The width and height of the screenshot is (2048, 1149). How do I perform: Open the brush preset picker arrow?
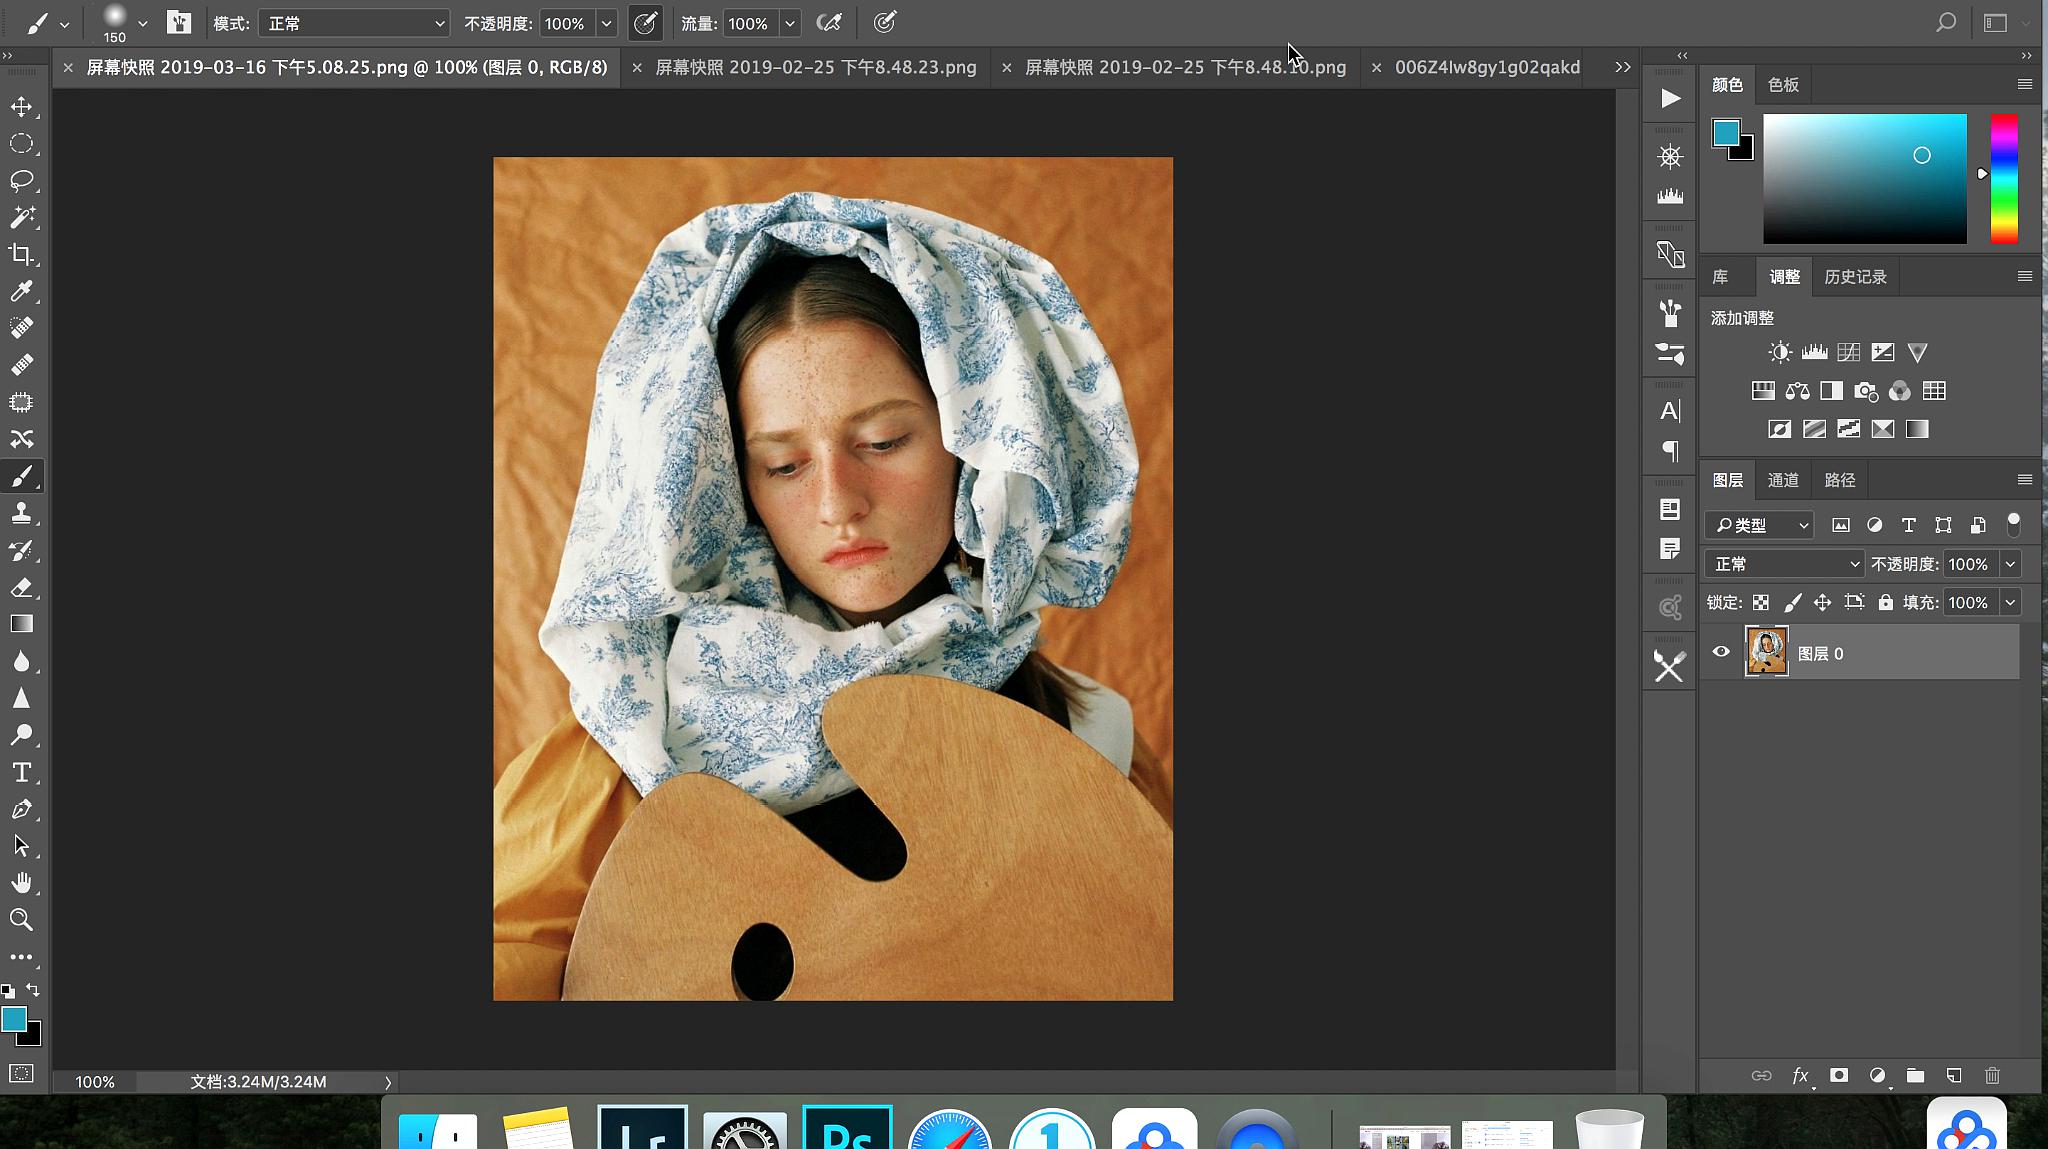point(142,23)
